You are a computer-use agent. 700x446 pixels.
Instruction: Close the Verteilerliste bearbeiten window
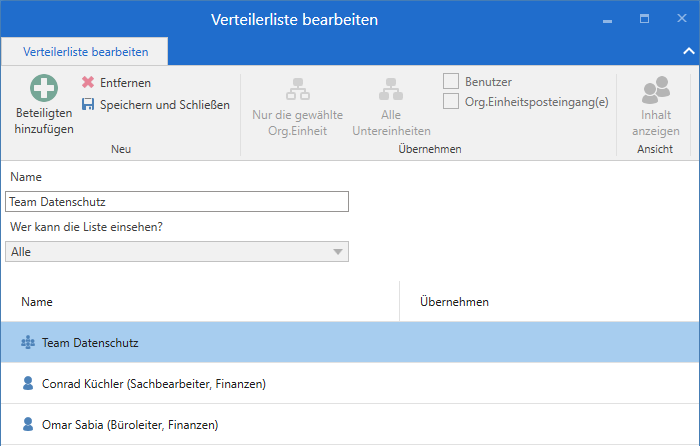[682, 18]
